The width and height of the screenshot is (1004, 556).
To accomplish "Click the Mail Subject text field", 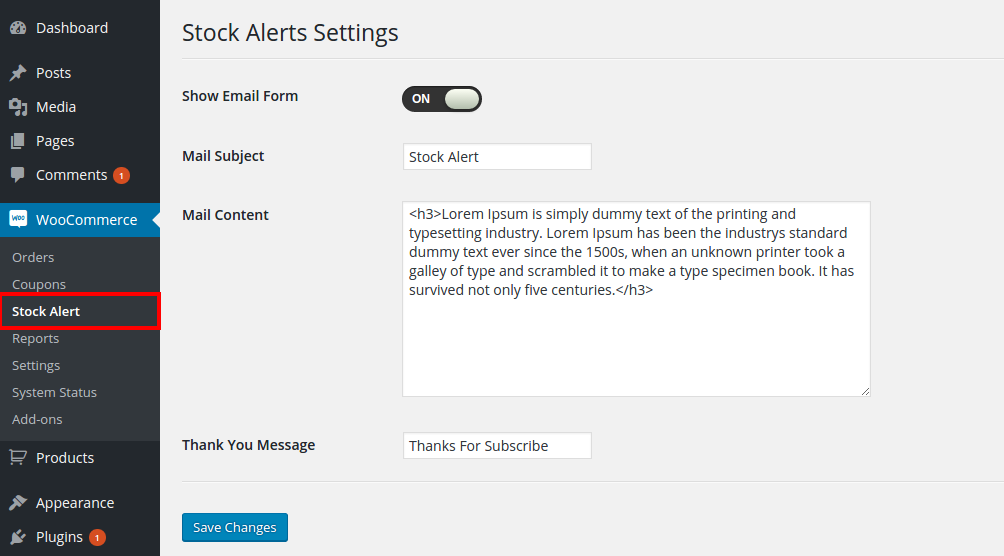I will point(497,156).
